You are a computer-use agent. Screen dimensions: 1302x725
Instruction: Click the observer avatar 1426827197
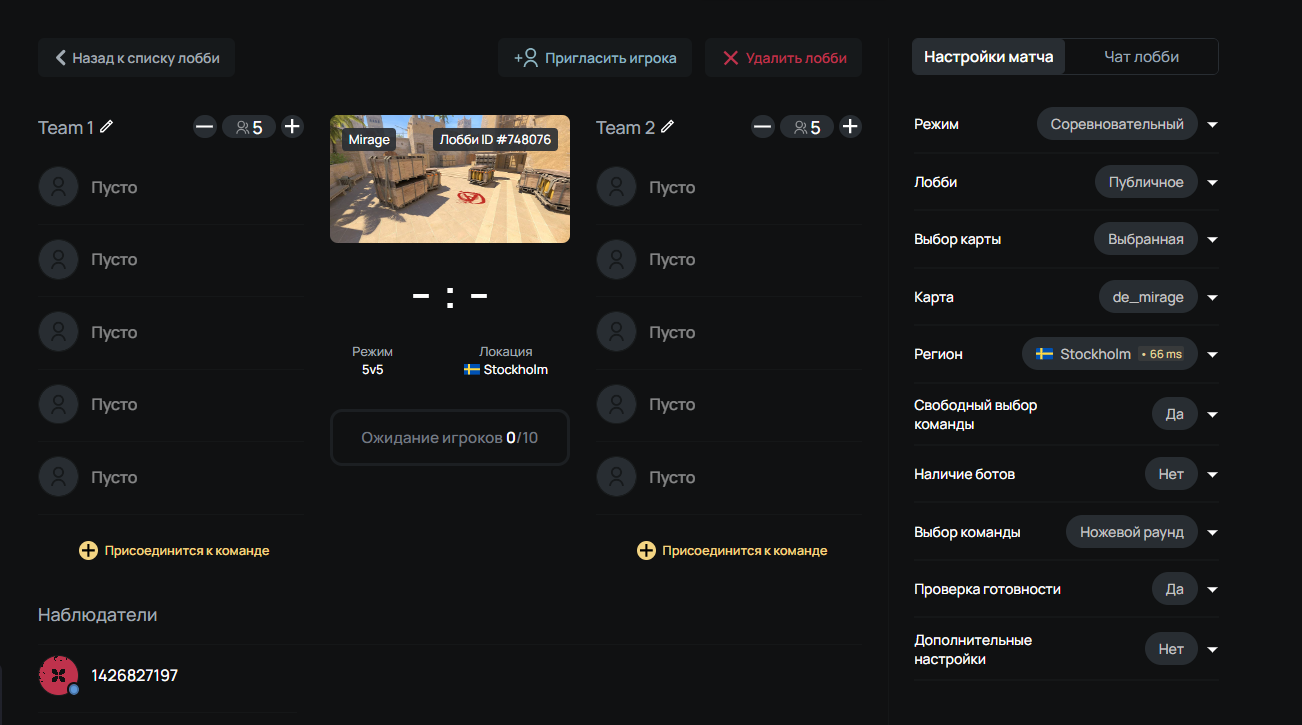click(x=58, y=675)
